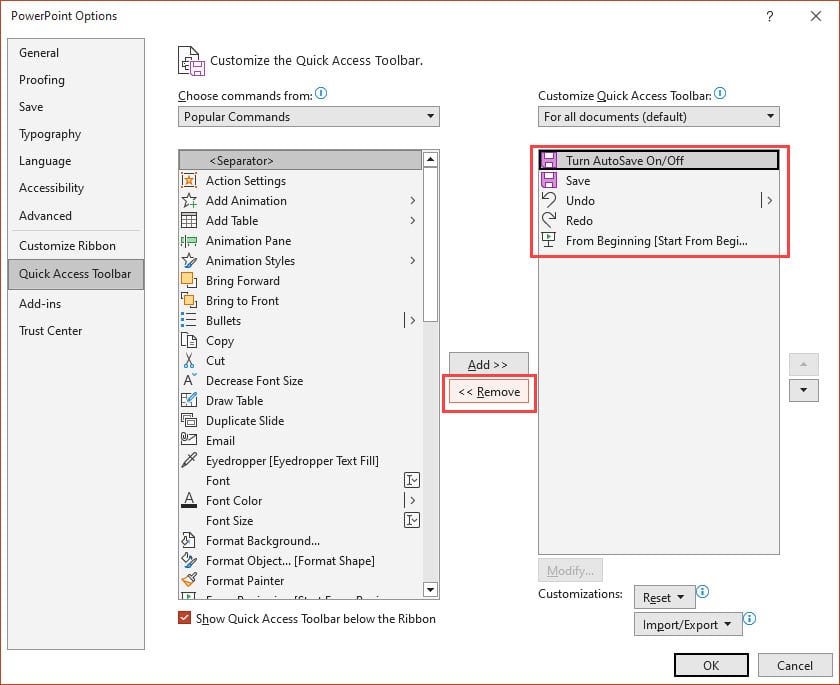Switch to the Customize Ribbon section
This screenshot has height=685, width=840.
(x=66, y=246)
